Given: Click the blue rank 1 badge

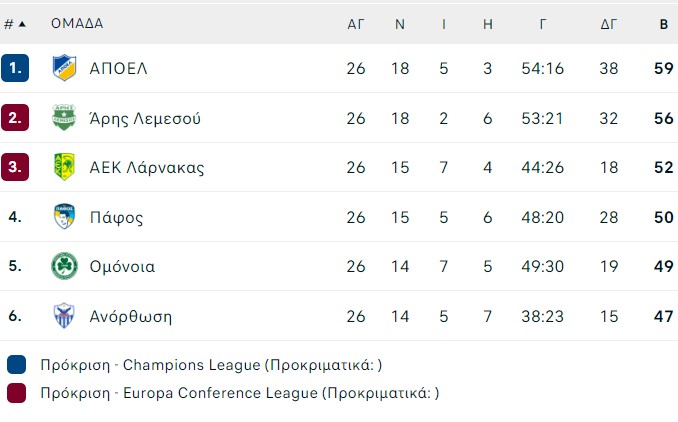Looking at the screenshot, I should tap(15, 68).
